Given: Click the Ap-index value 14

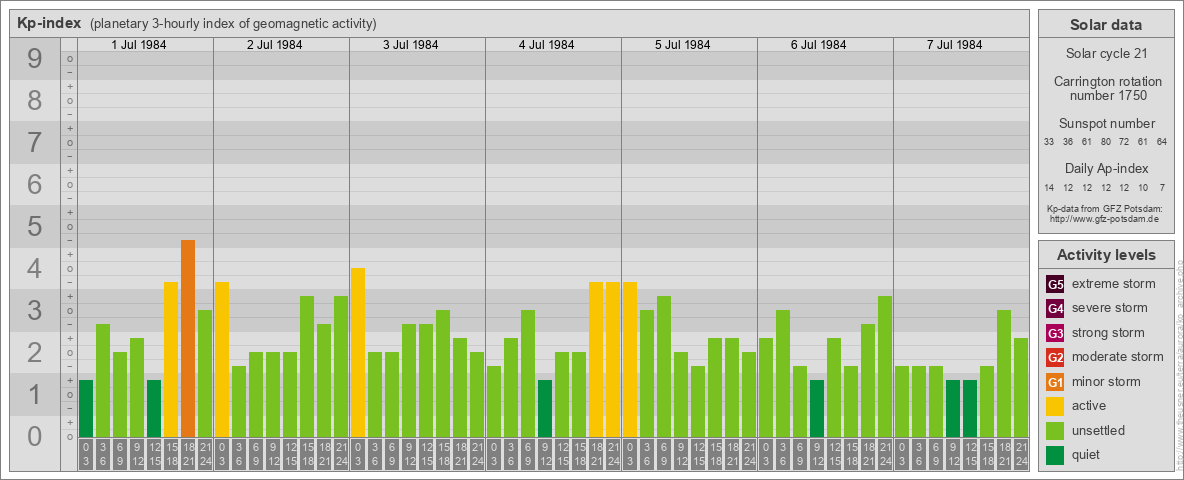Looking at the screenshot, I should coord(1049,187).
